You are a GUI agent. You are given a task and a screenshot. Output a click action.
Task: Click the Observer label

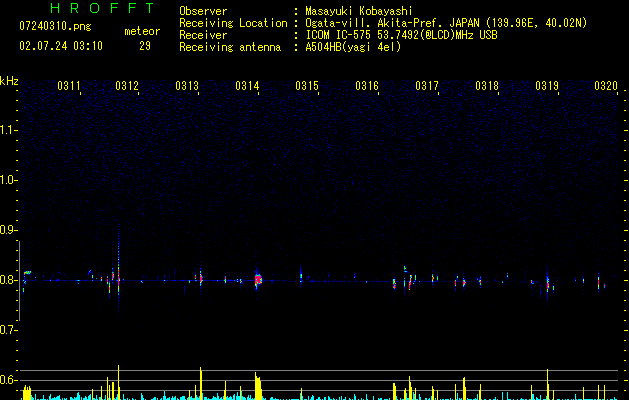pyautogui.click(x=203, y=11)
